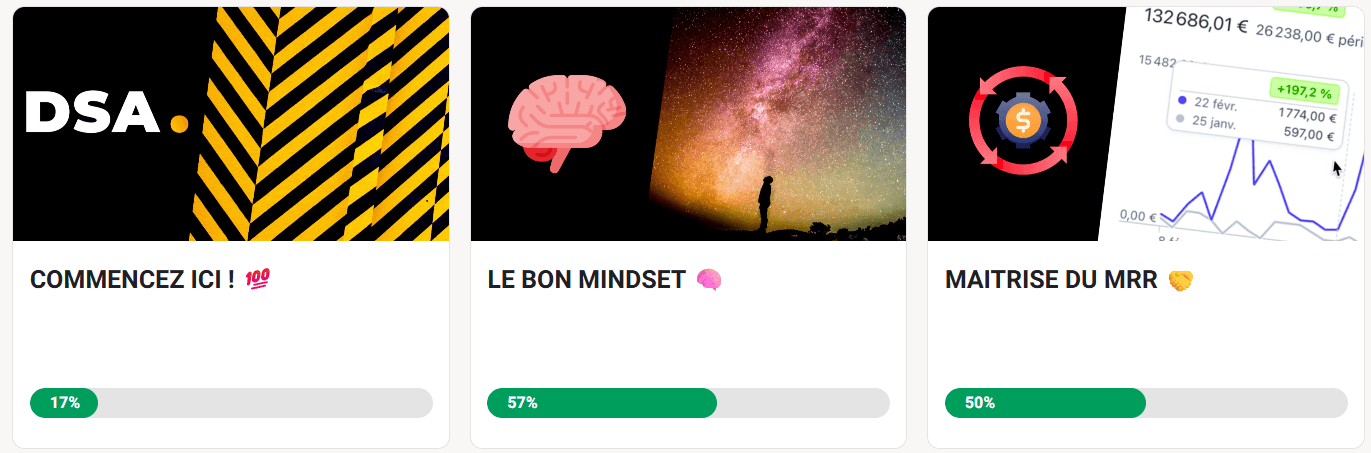The width and height of the screenshot is (1371, 453).
Task: Click the 57% progress bar
Action: point(688,403)
